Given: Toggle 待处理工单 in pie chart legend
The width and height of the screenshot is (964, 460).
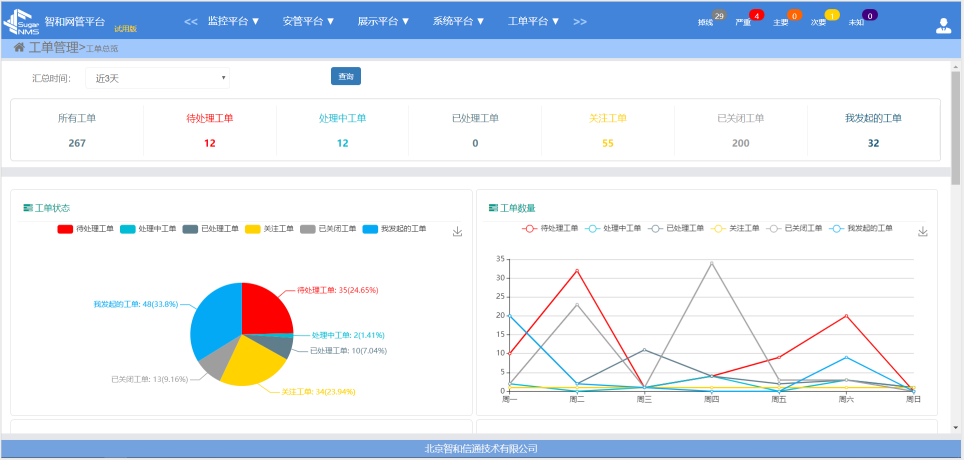Looking at the screenshot, I should coord(85,229).
